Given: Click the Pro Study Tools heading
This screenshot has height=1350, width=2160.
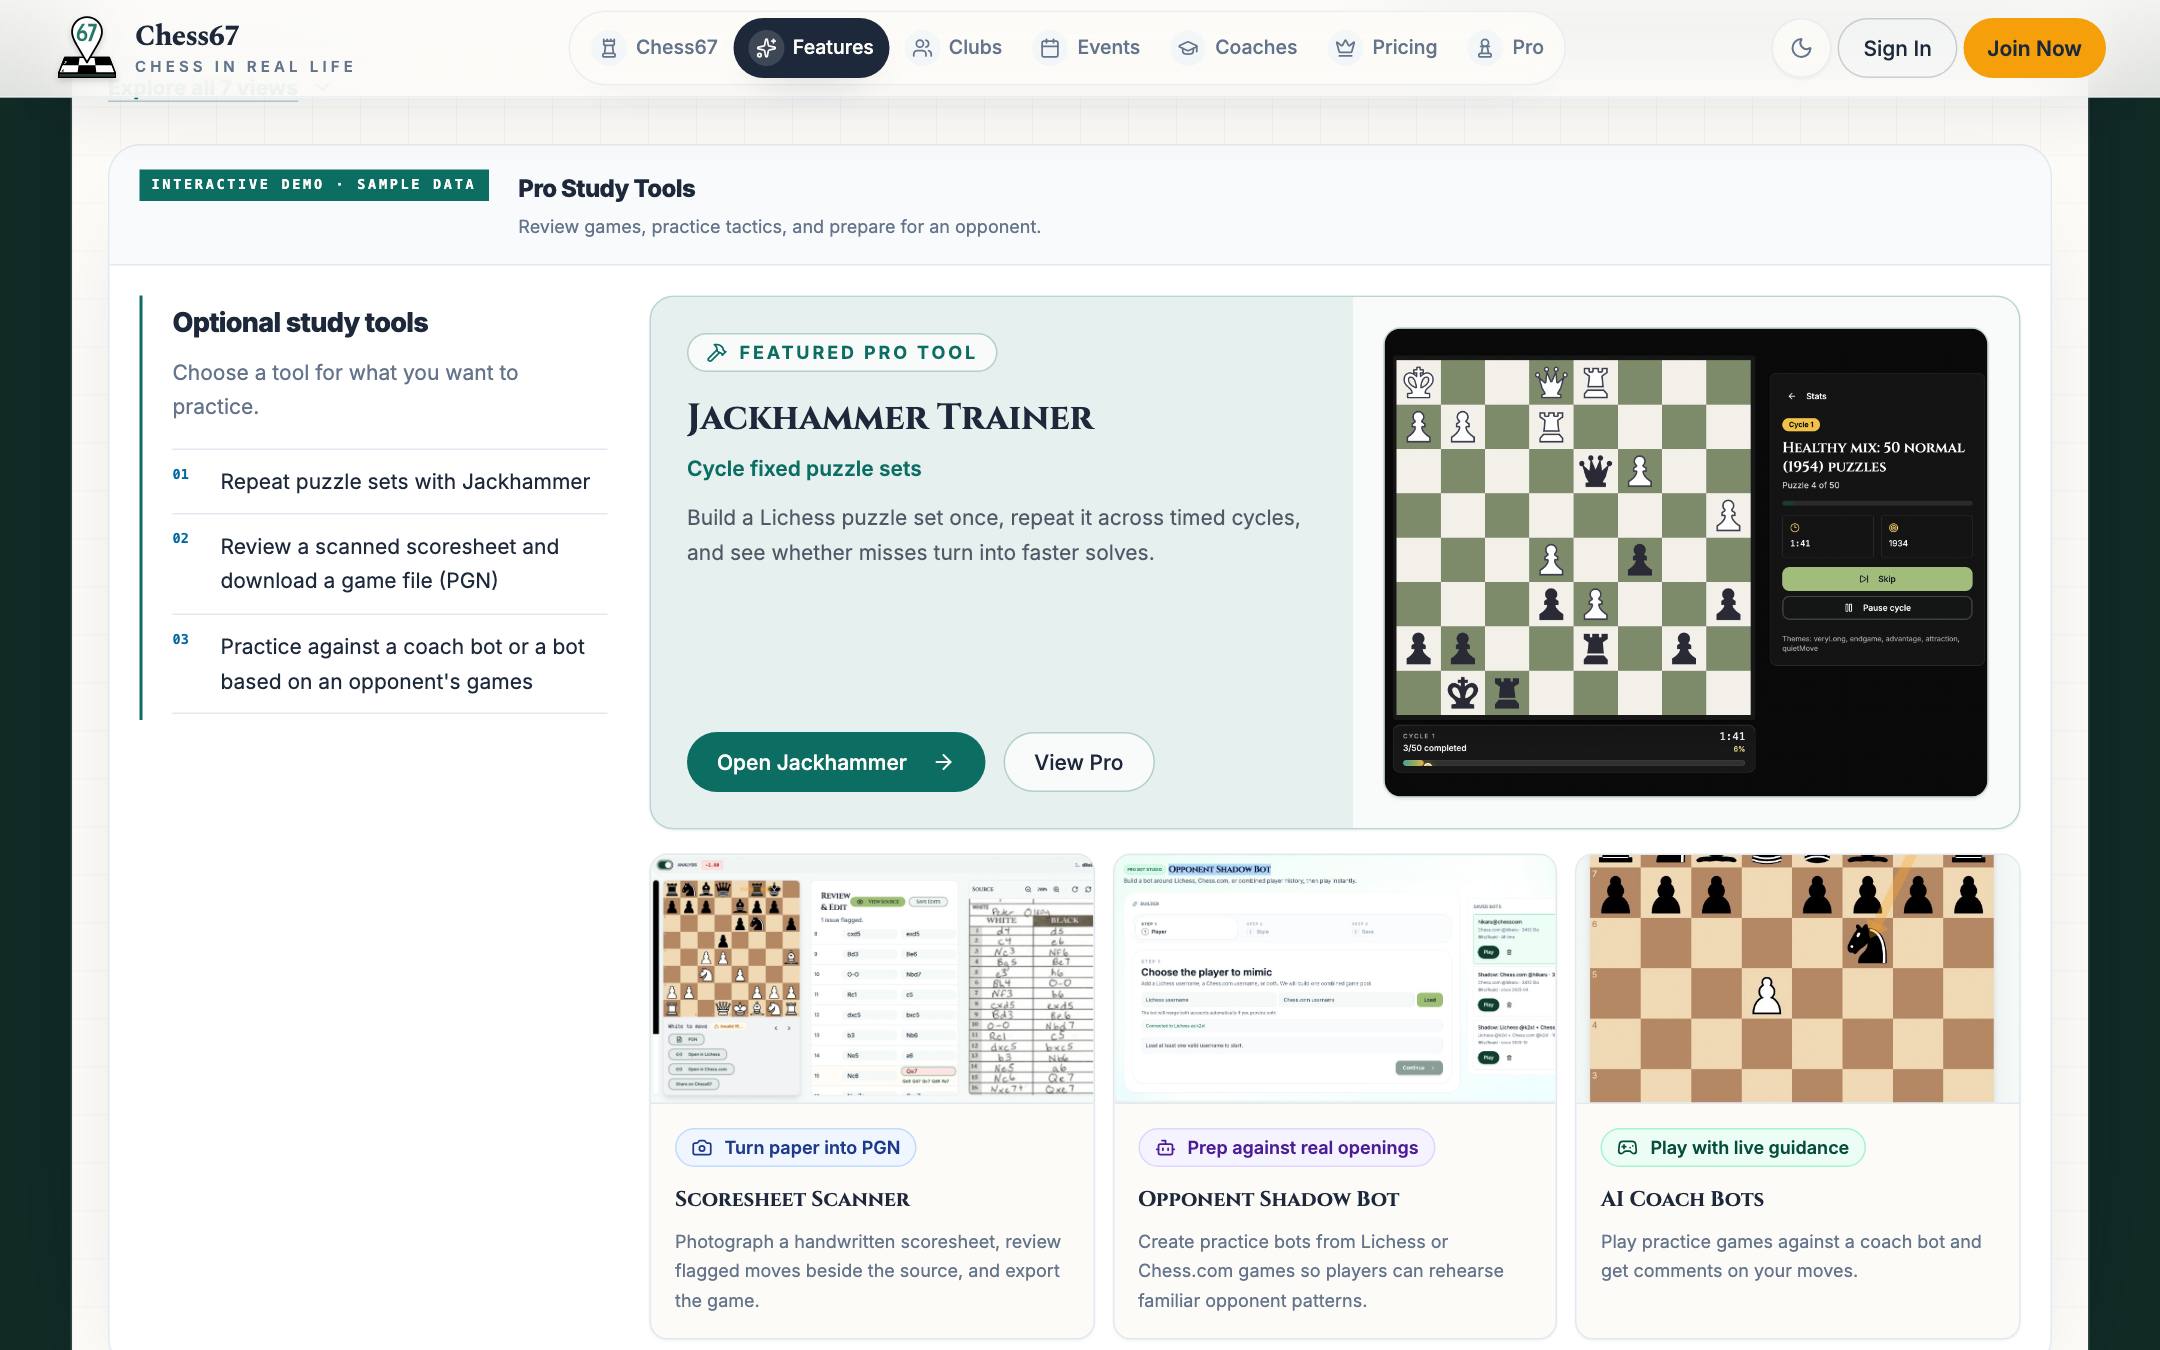Looking at the screenshot, I should tap(606, 188).
